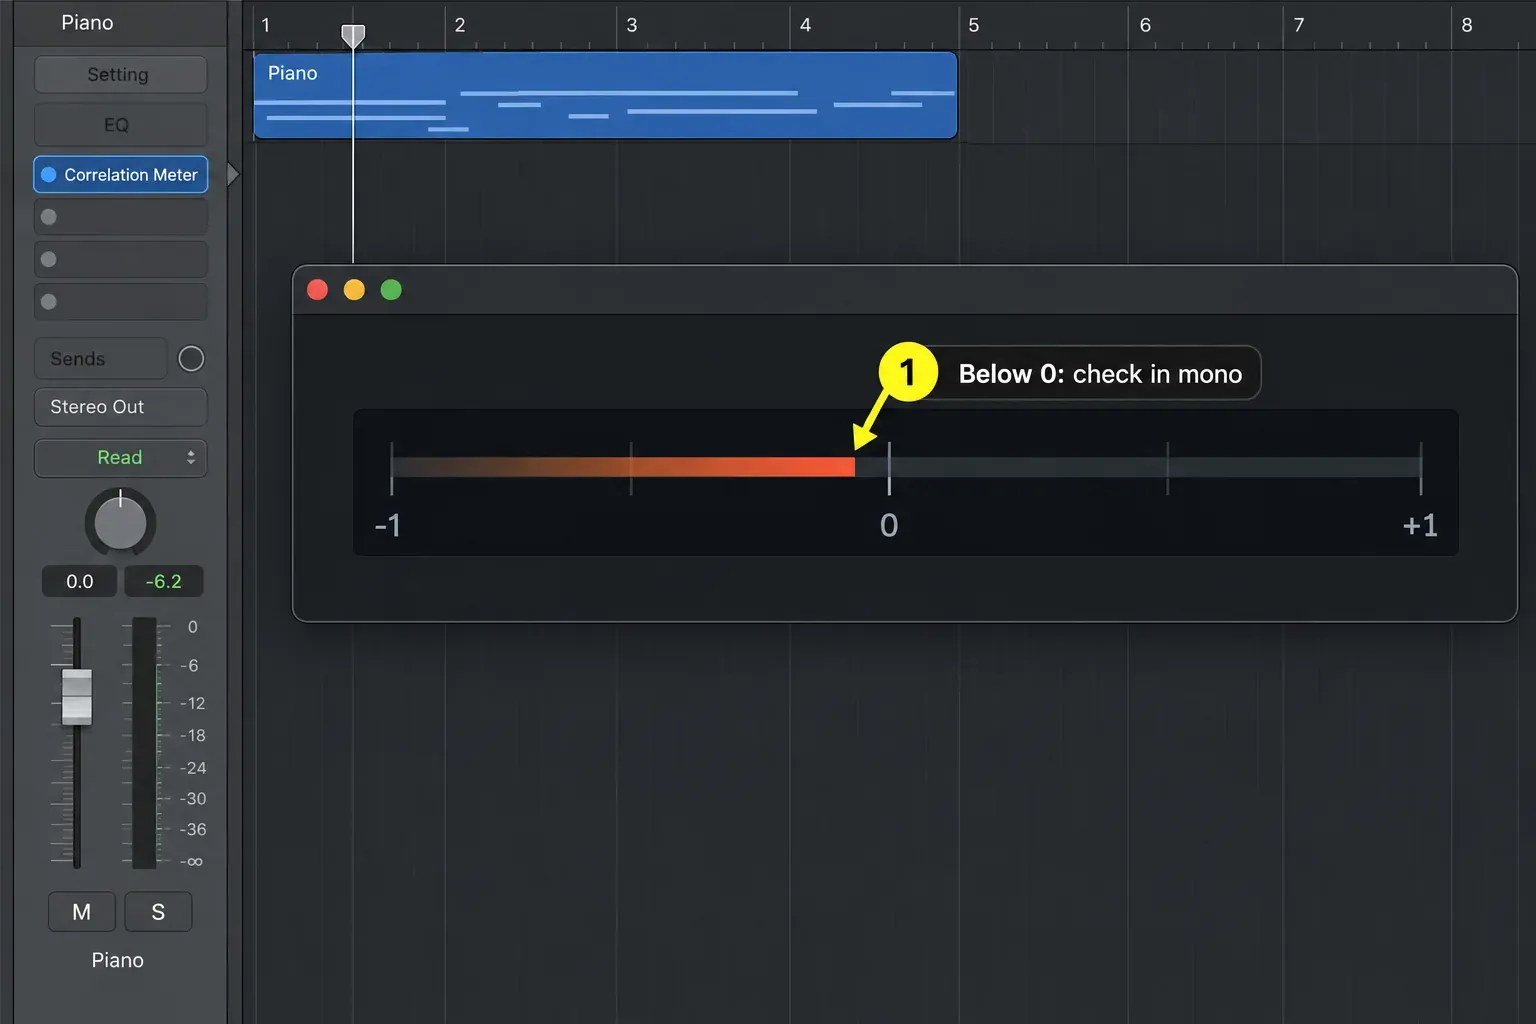Open the Stereo Out output menu

click(121, 407)
